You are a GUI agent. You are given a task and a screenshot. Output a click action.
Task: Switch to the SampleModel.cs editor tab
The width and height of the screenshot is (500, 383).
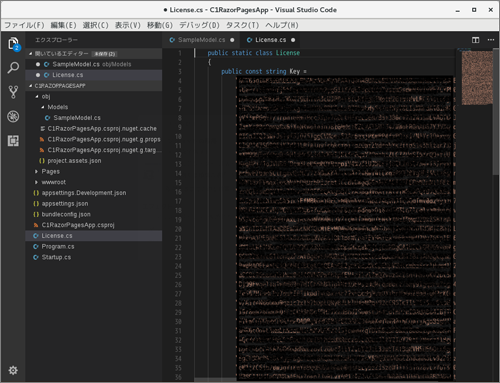(201, 40)
